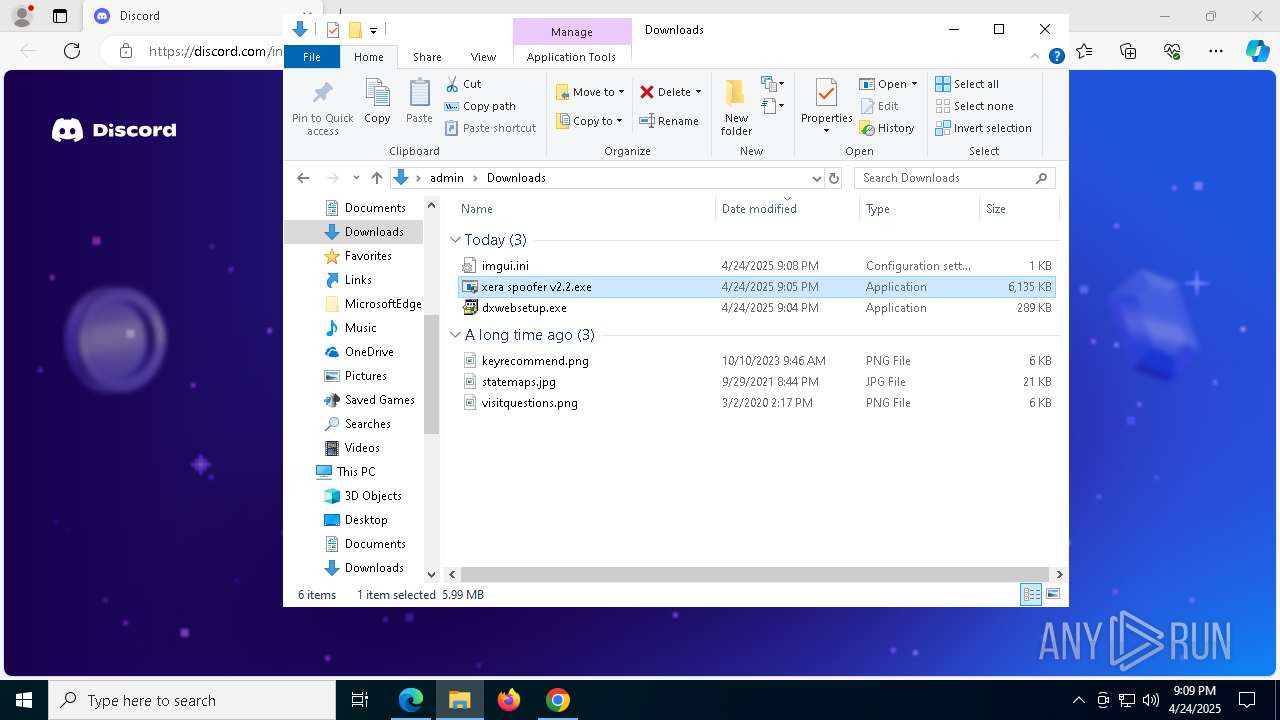The width and height of the screenshot is (1280, 720).
Task: Collapse the Today (3) group
Action: tap(455, 240)
